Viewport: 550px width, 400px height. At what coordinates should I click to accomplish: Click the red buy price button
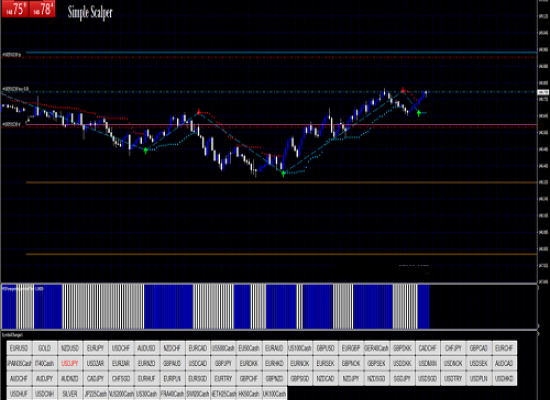pyautogui.click(x=42, y=9)
